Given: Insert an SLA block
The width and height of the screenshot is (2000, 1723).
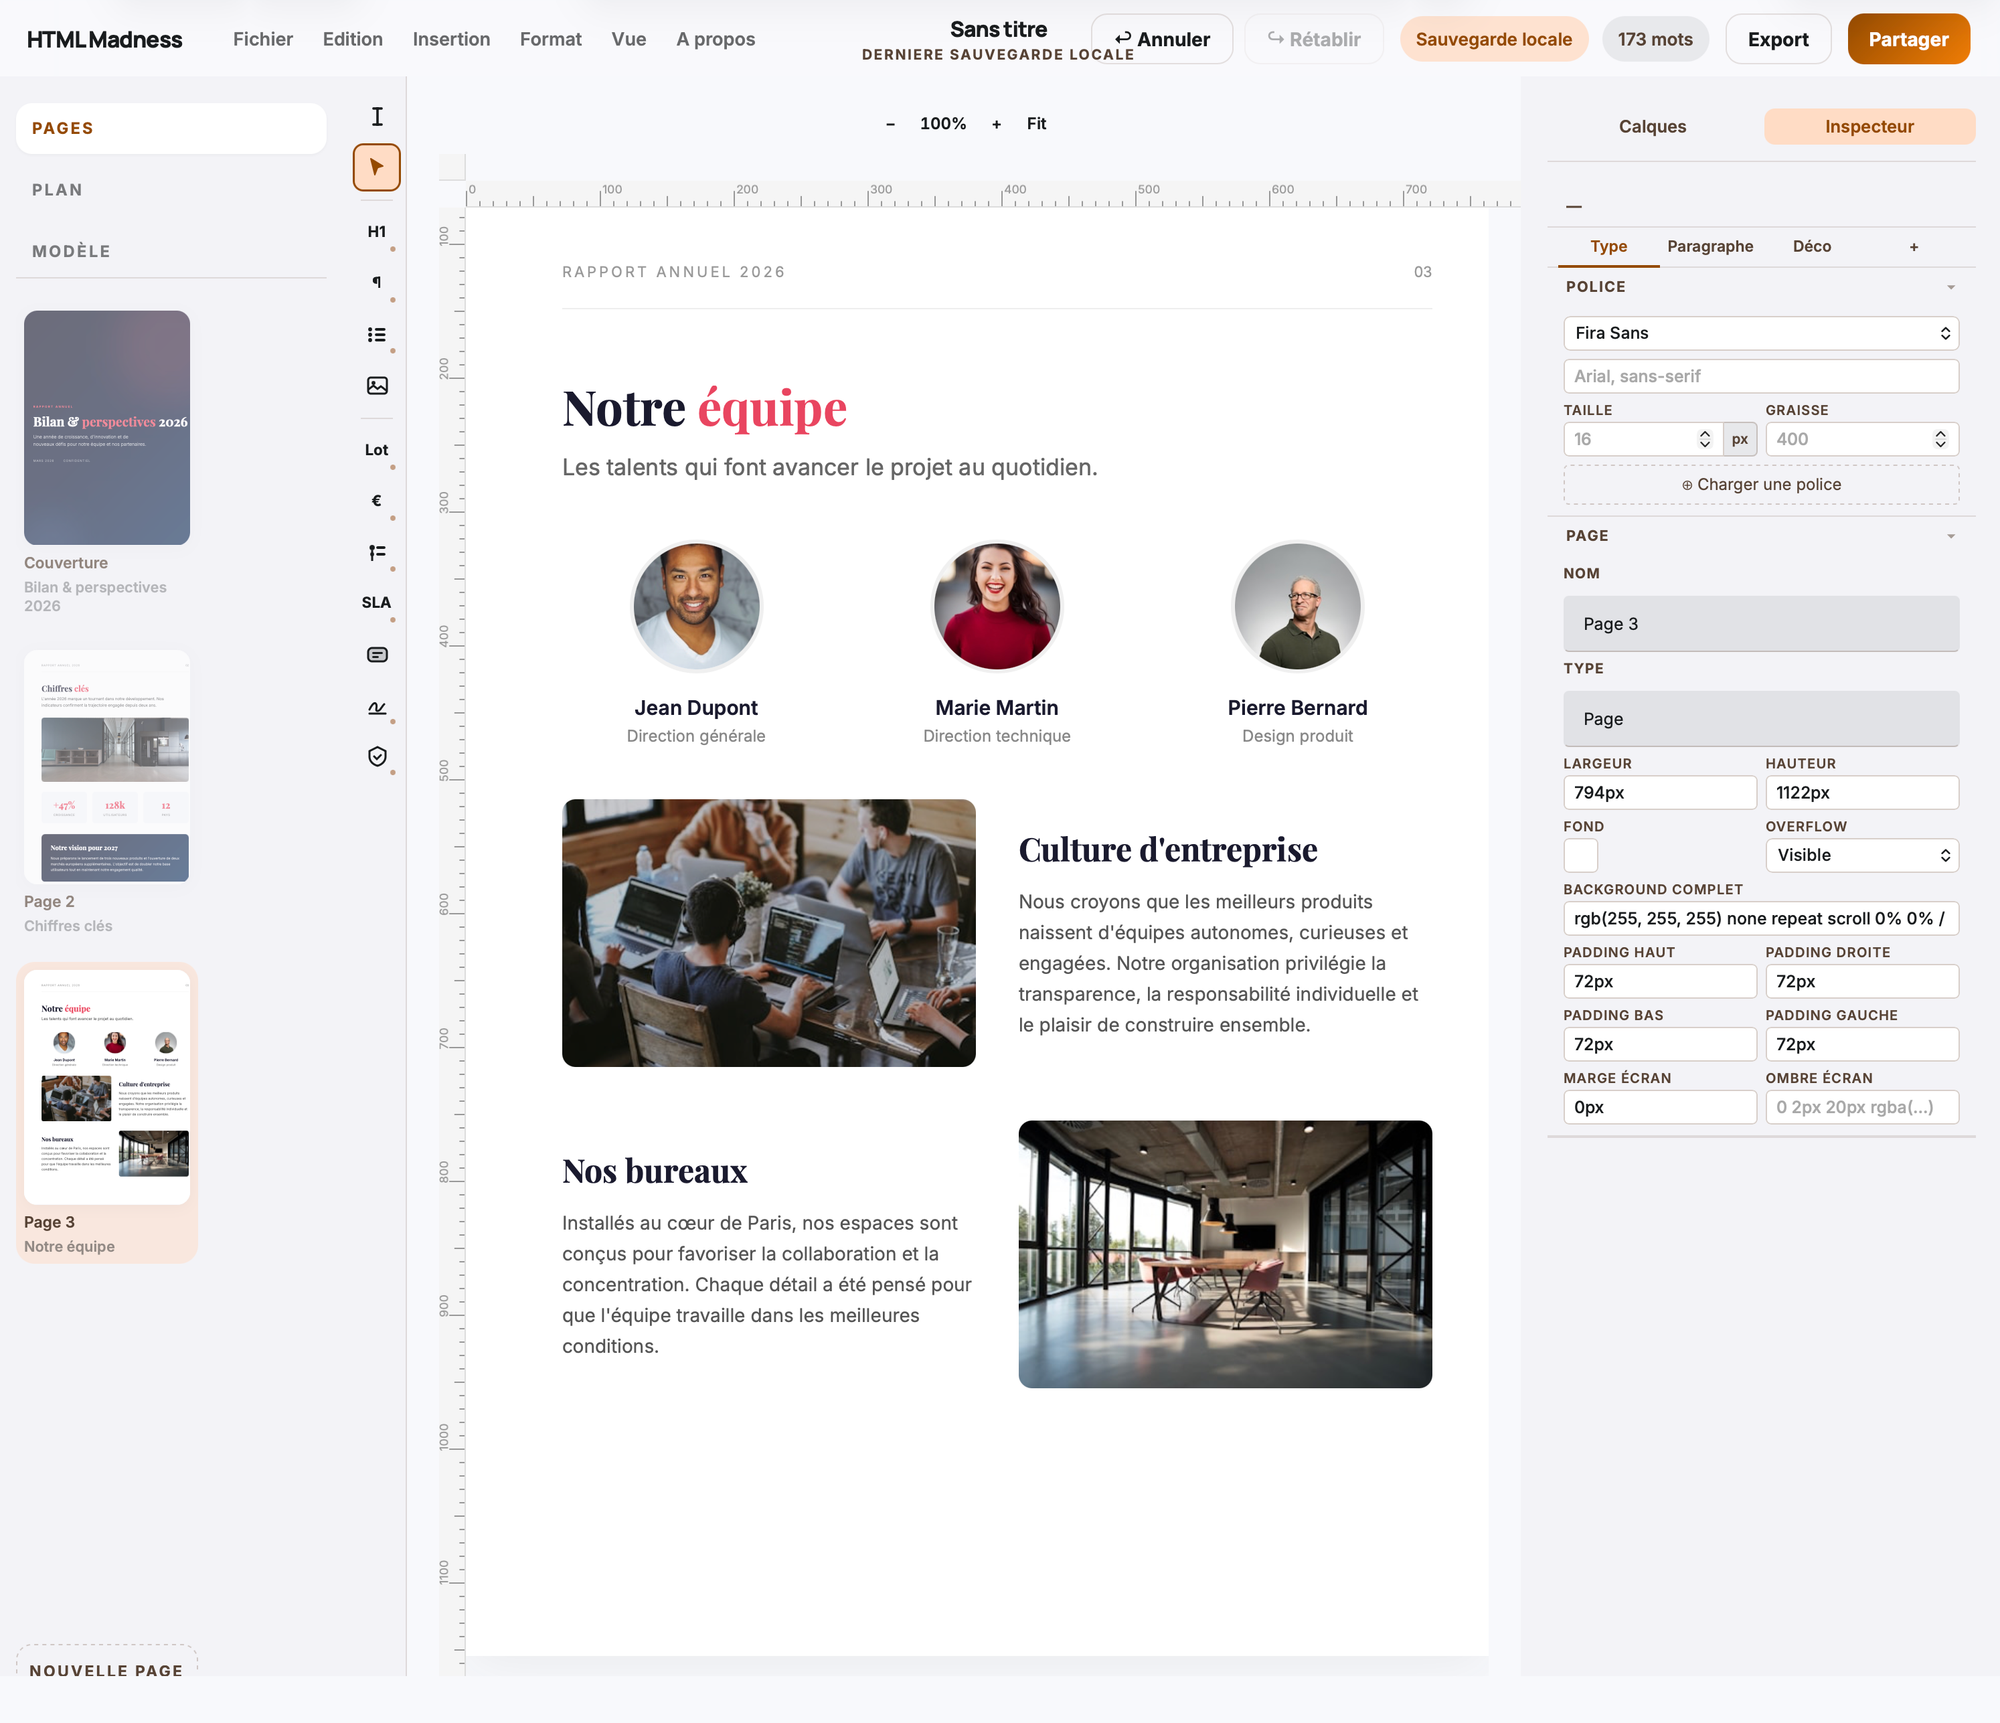Looking at the screenshot, I should click(376, 602).
